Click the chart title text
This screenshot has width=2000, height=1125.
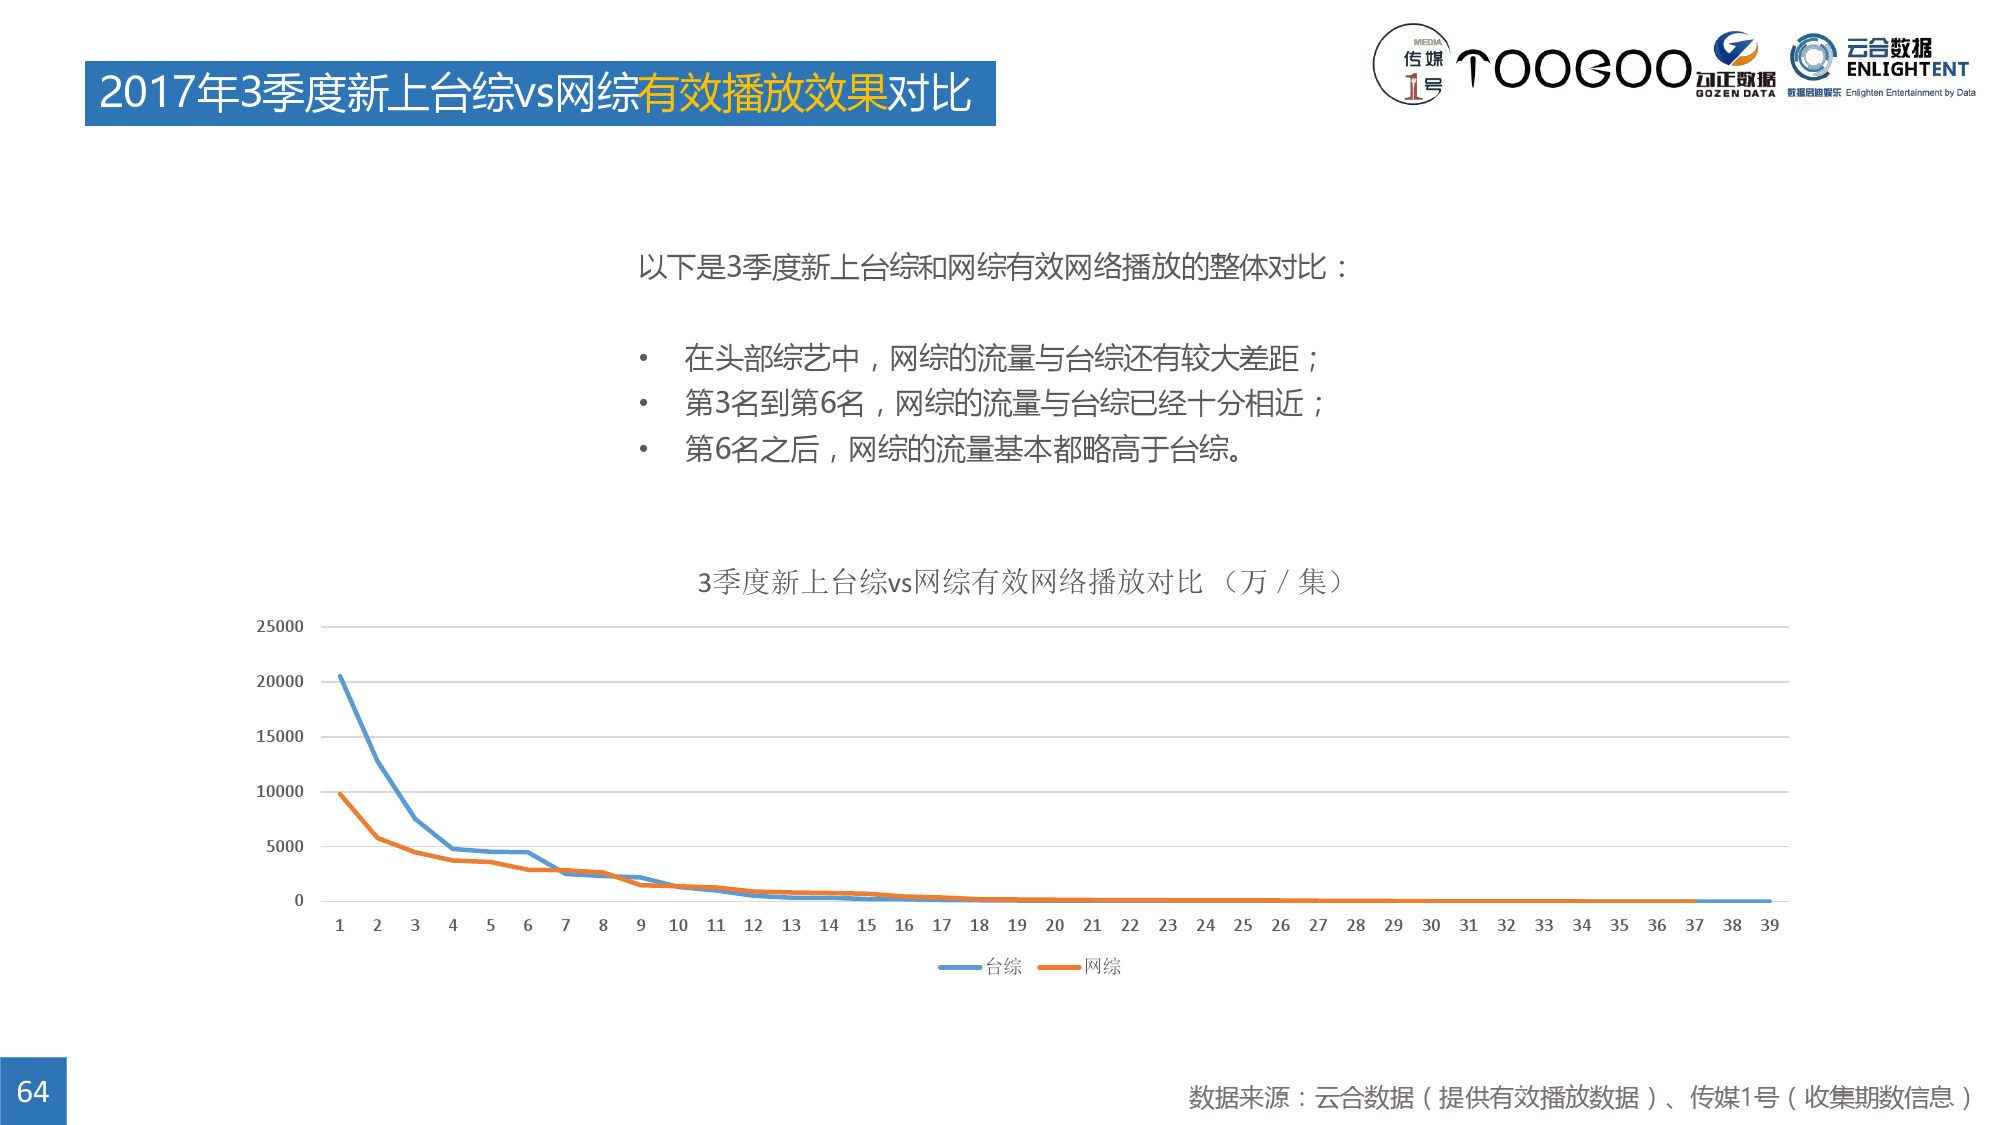tap(1020, 582)
